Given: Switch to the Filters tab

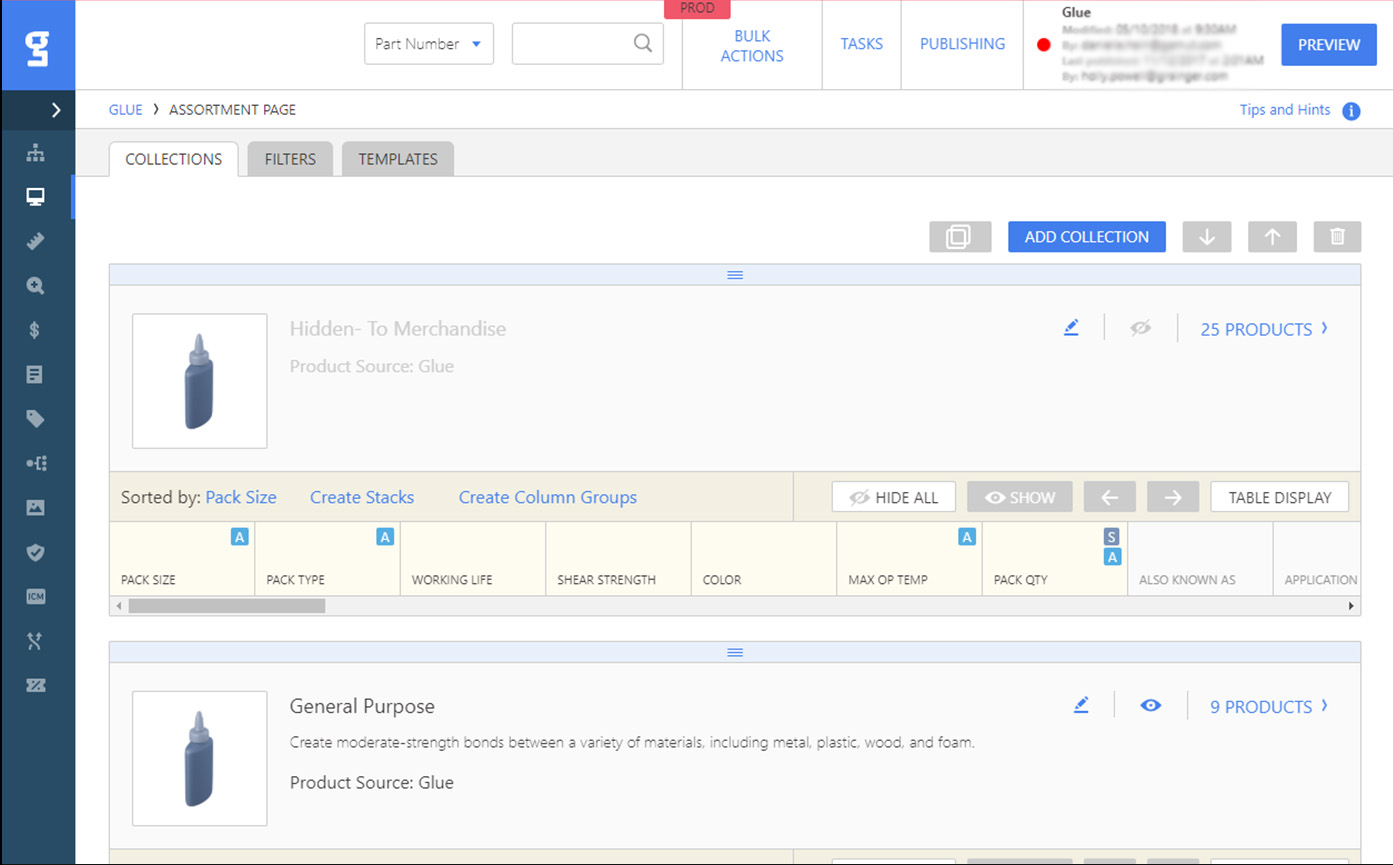Looking at the screenshot, I should (x=290, y=159).
